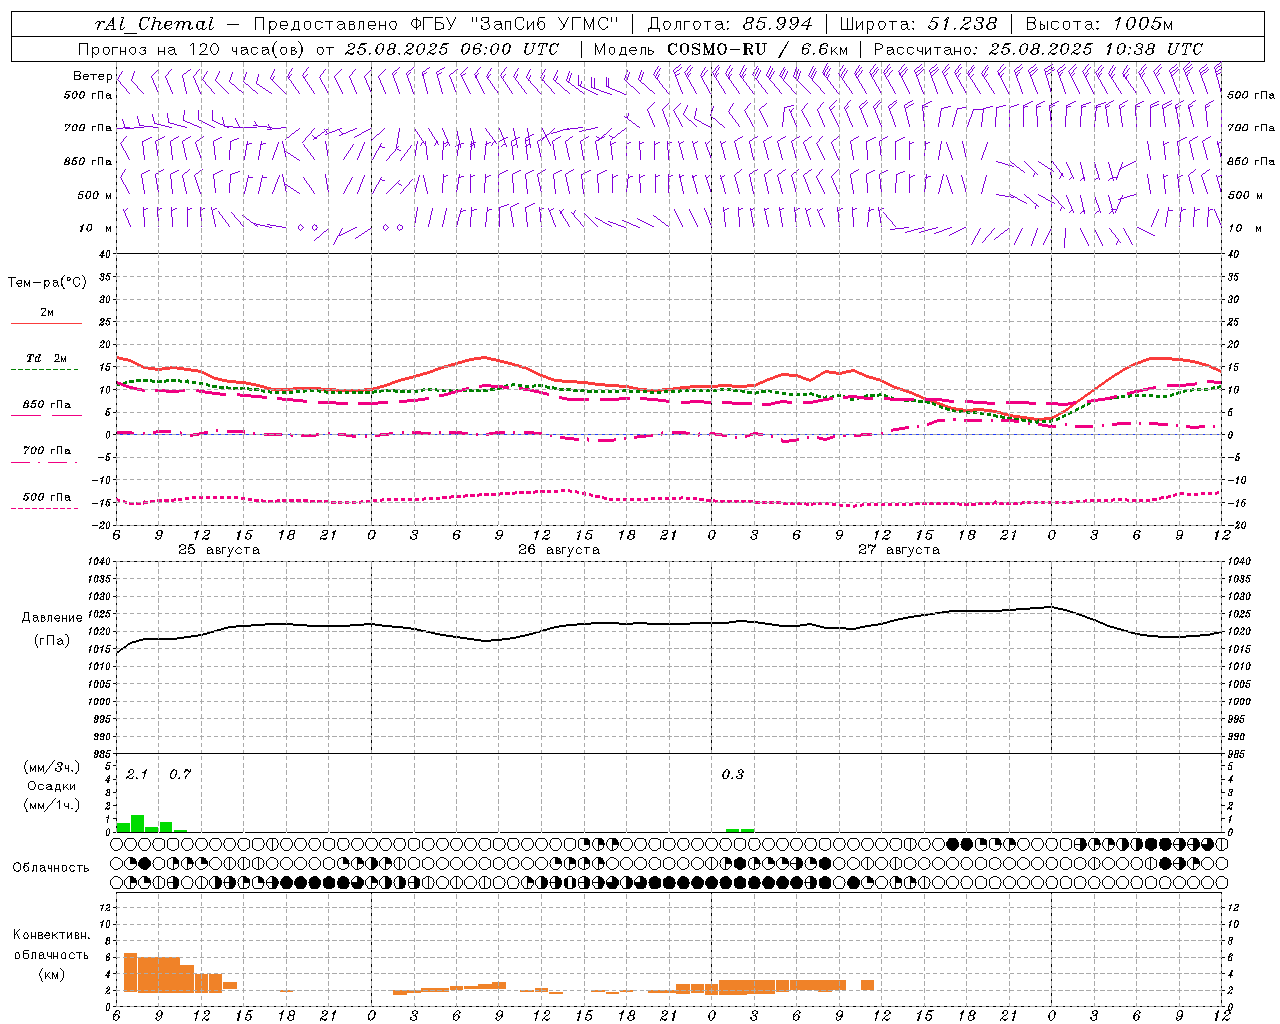The image size is (1280, 1024).
Task: Click the Давление panel label
Action: (x=52, y=617)
